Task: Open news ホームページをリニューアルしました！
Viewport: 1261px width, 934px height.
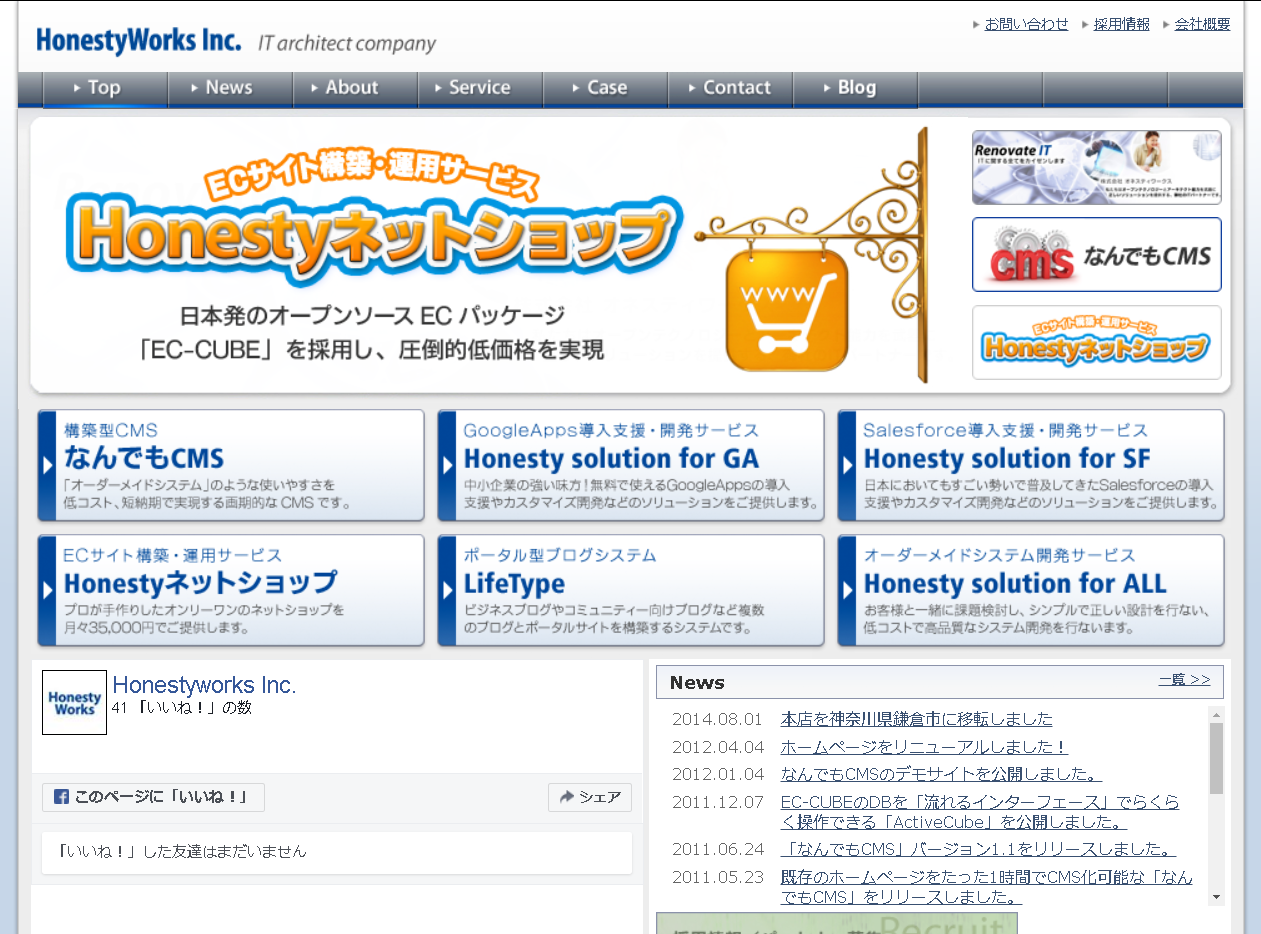Action: point(924,747)
